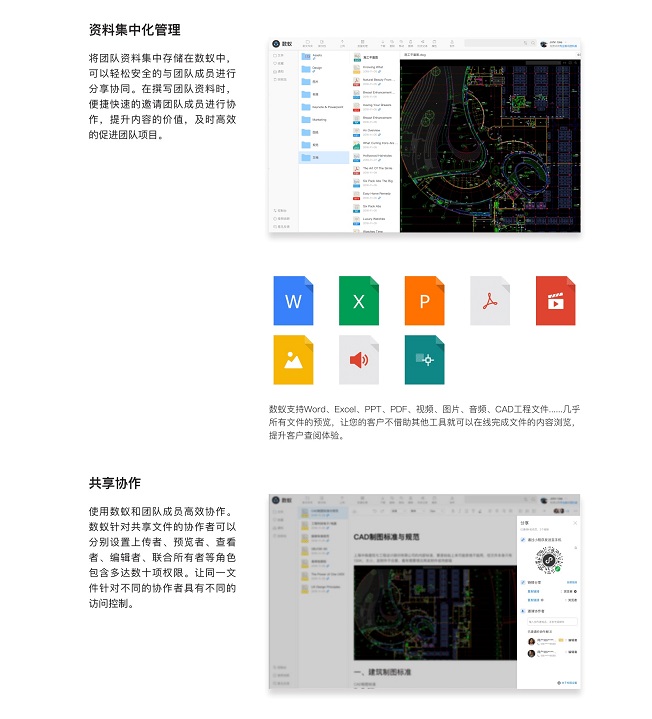Click the CAD floor plan preview image
This screenshot has width=652, height=719.
[488, 140]
